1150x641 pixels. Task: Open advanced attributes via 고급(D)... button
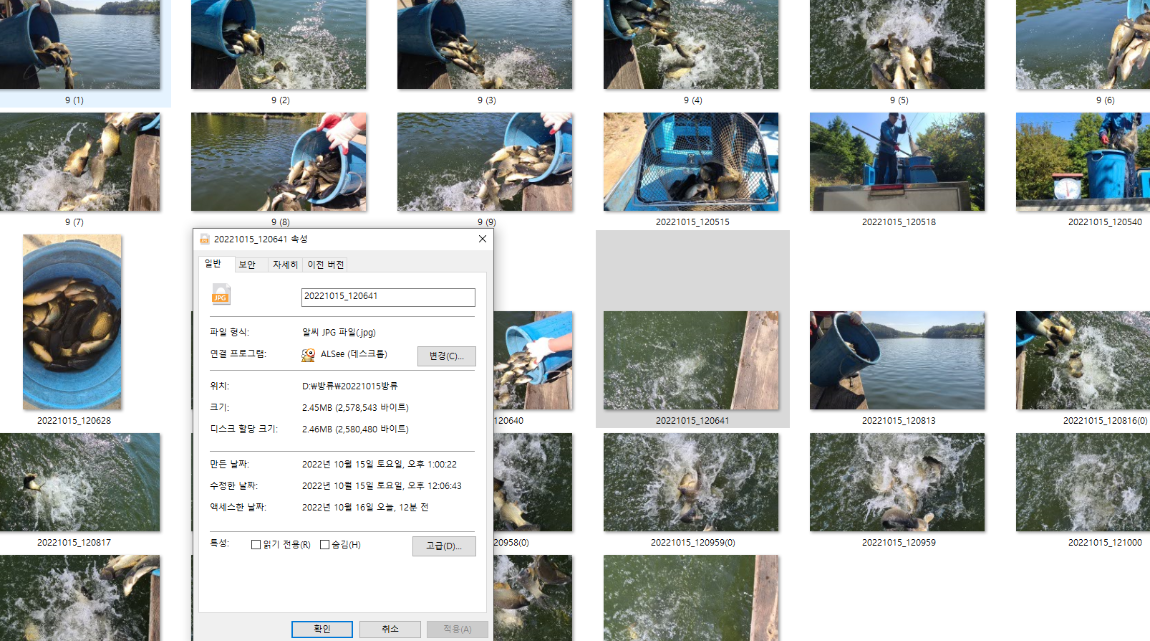coord(443,546)
